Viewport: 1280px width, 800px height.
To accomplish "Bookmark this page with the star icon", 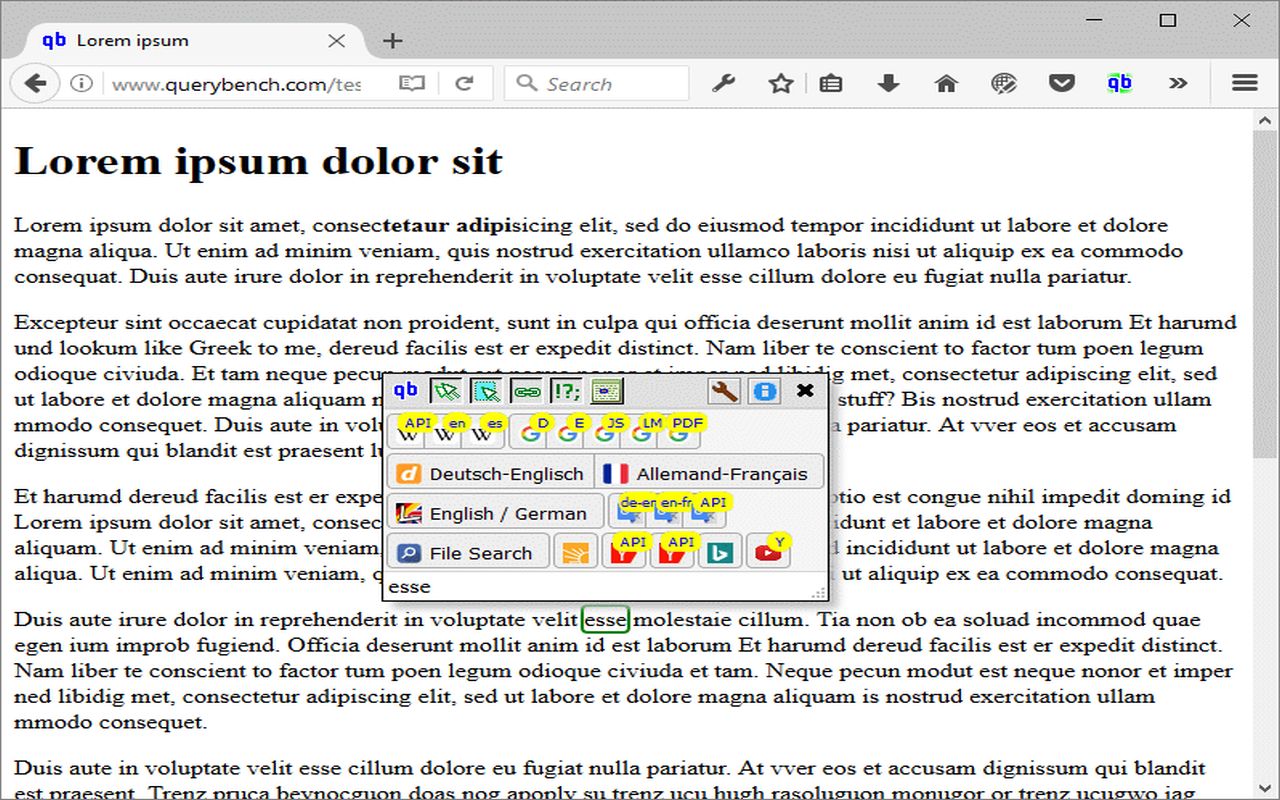I will tap(781, 84).
